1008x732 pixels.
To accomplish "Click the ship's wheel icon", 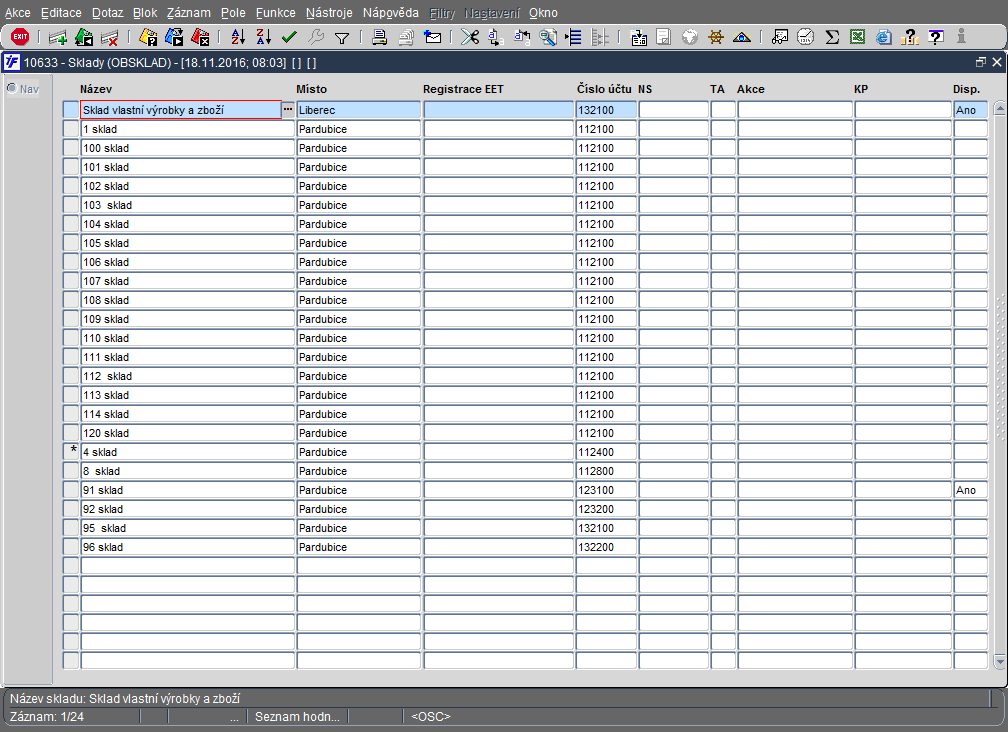I will 716,37.
